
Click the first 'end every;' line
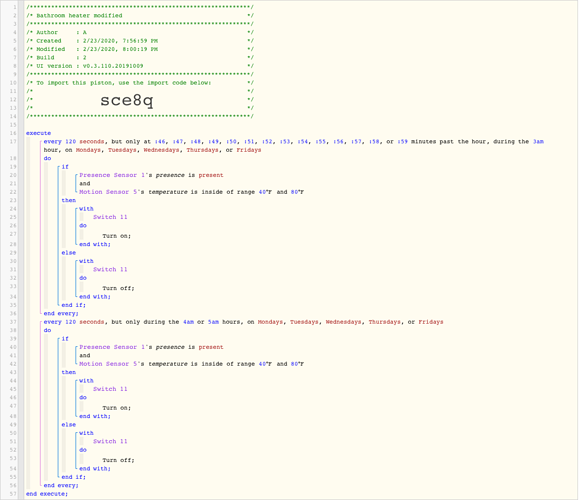pos(61,313)
